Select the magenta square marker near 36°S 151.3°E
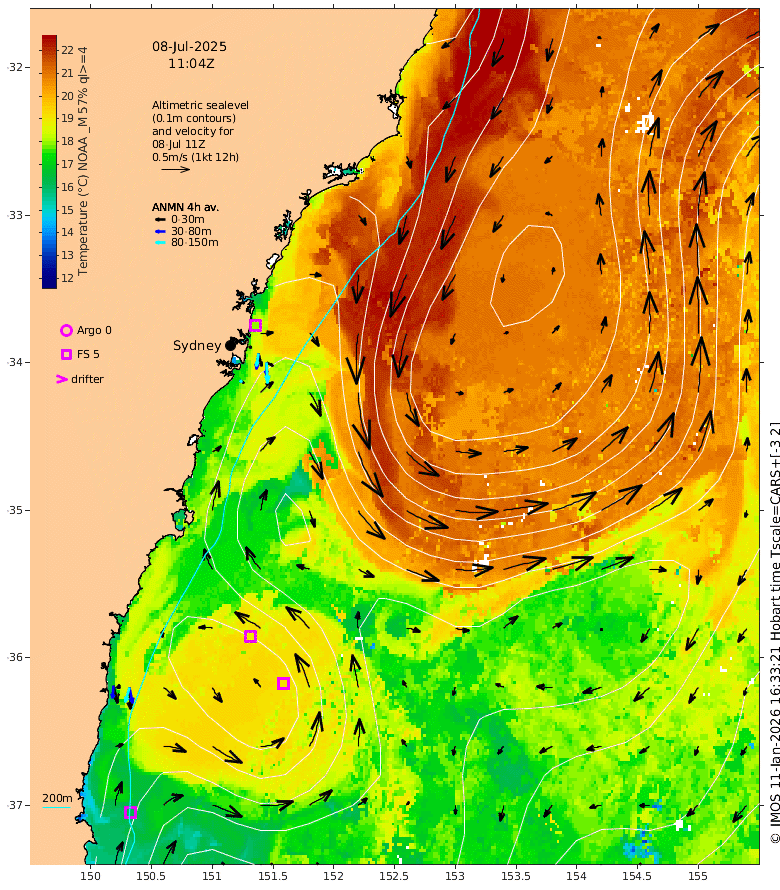 click(x=250, y=636)
